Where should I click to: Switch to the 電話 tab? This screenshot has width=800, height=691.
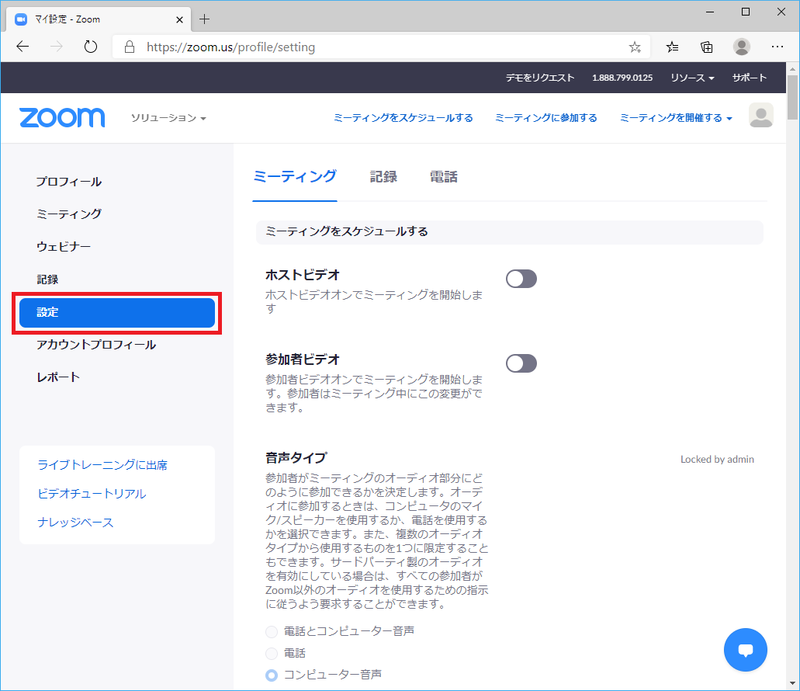(443, 177)
